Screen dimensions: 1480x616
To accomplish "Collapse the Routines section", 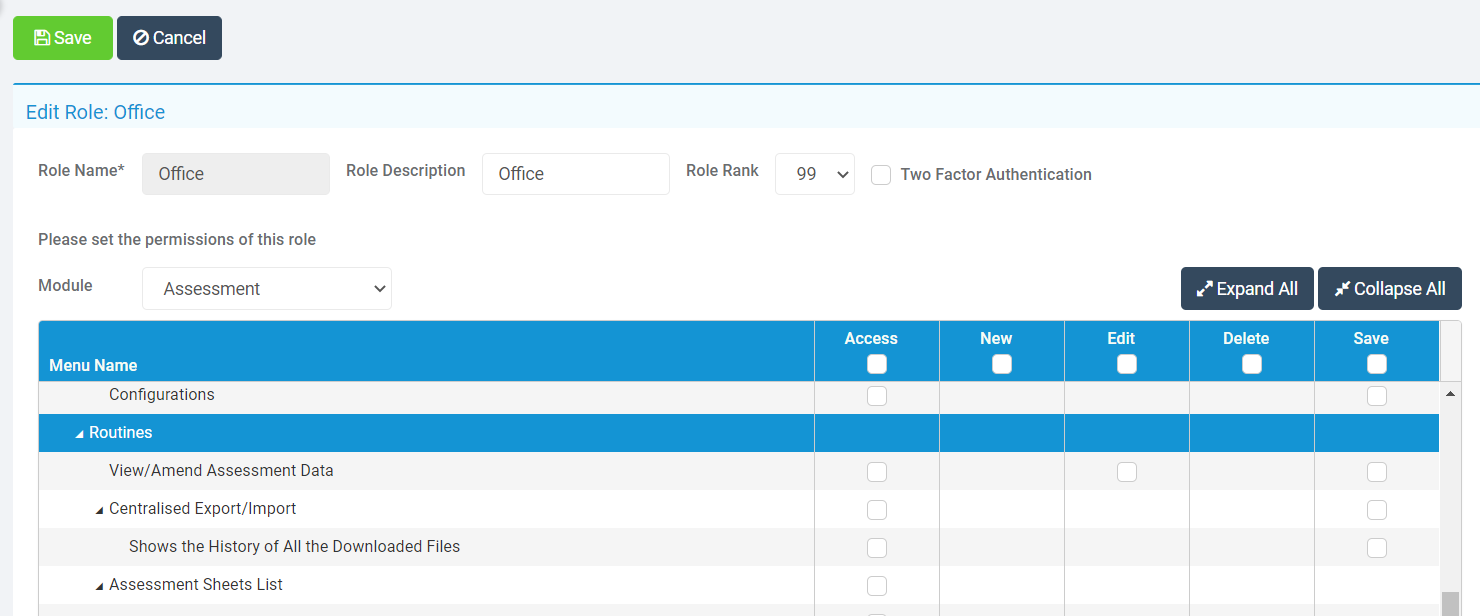I will pyautogui.click(x=80, y=432).
